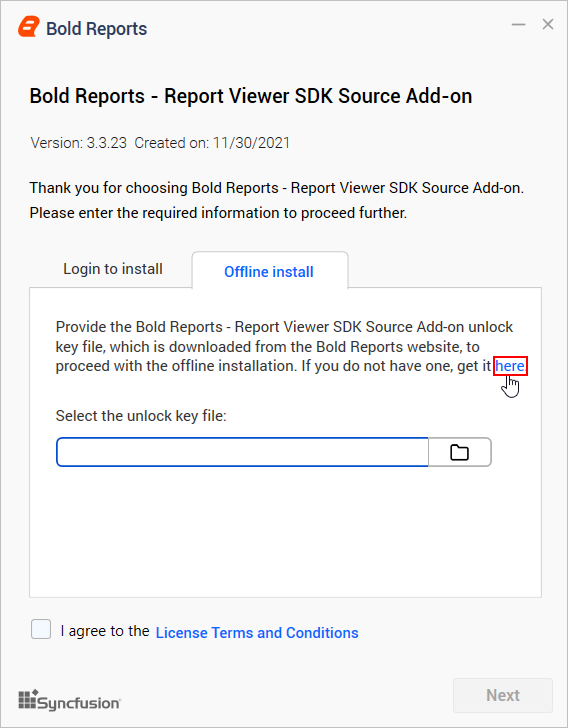568x728 pixels.
Task: Follow the 'here' link to get unlock key
Action: (x=510, y=366)
